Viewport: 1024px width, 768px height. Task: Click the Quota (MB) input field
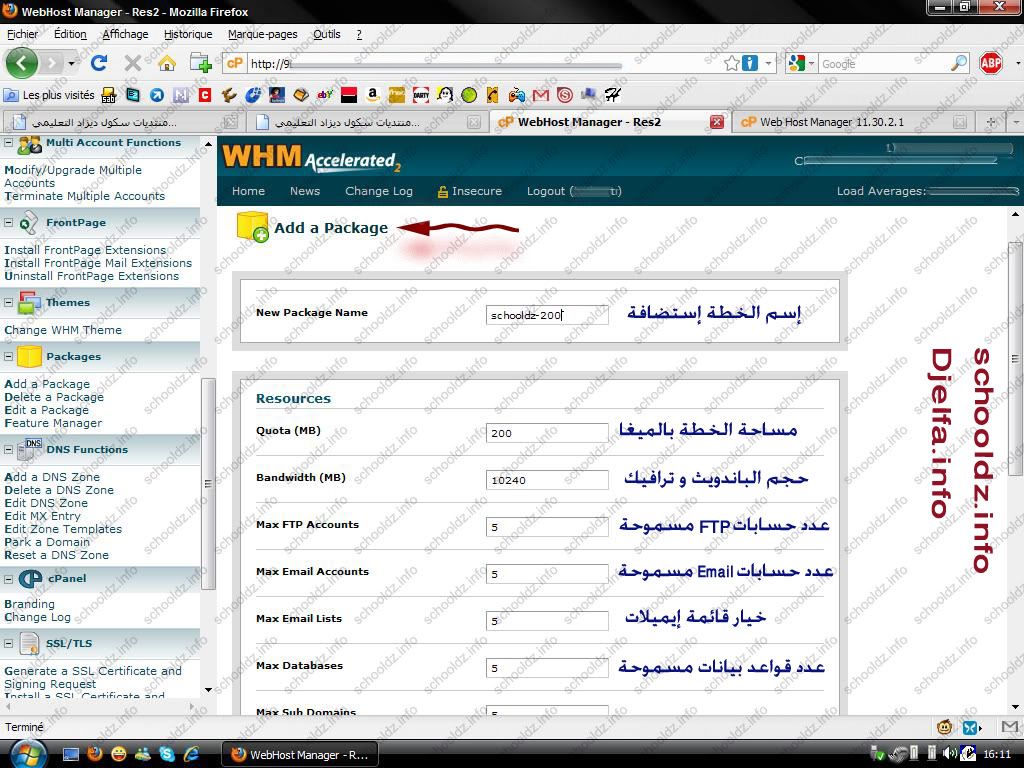[x=547, y=433]
